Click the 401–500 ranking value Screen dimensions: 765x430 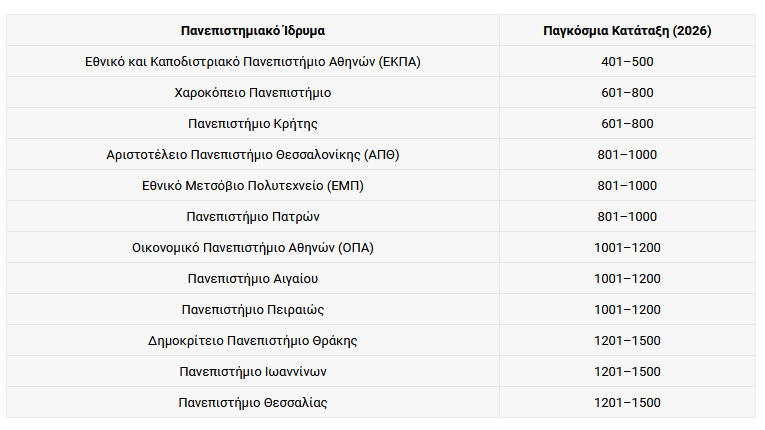627,61
